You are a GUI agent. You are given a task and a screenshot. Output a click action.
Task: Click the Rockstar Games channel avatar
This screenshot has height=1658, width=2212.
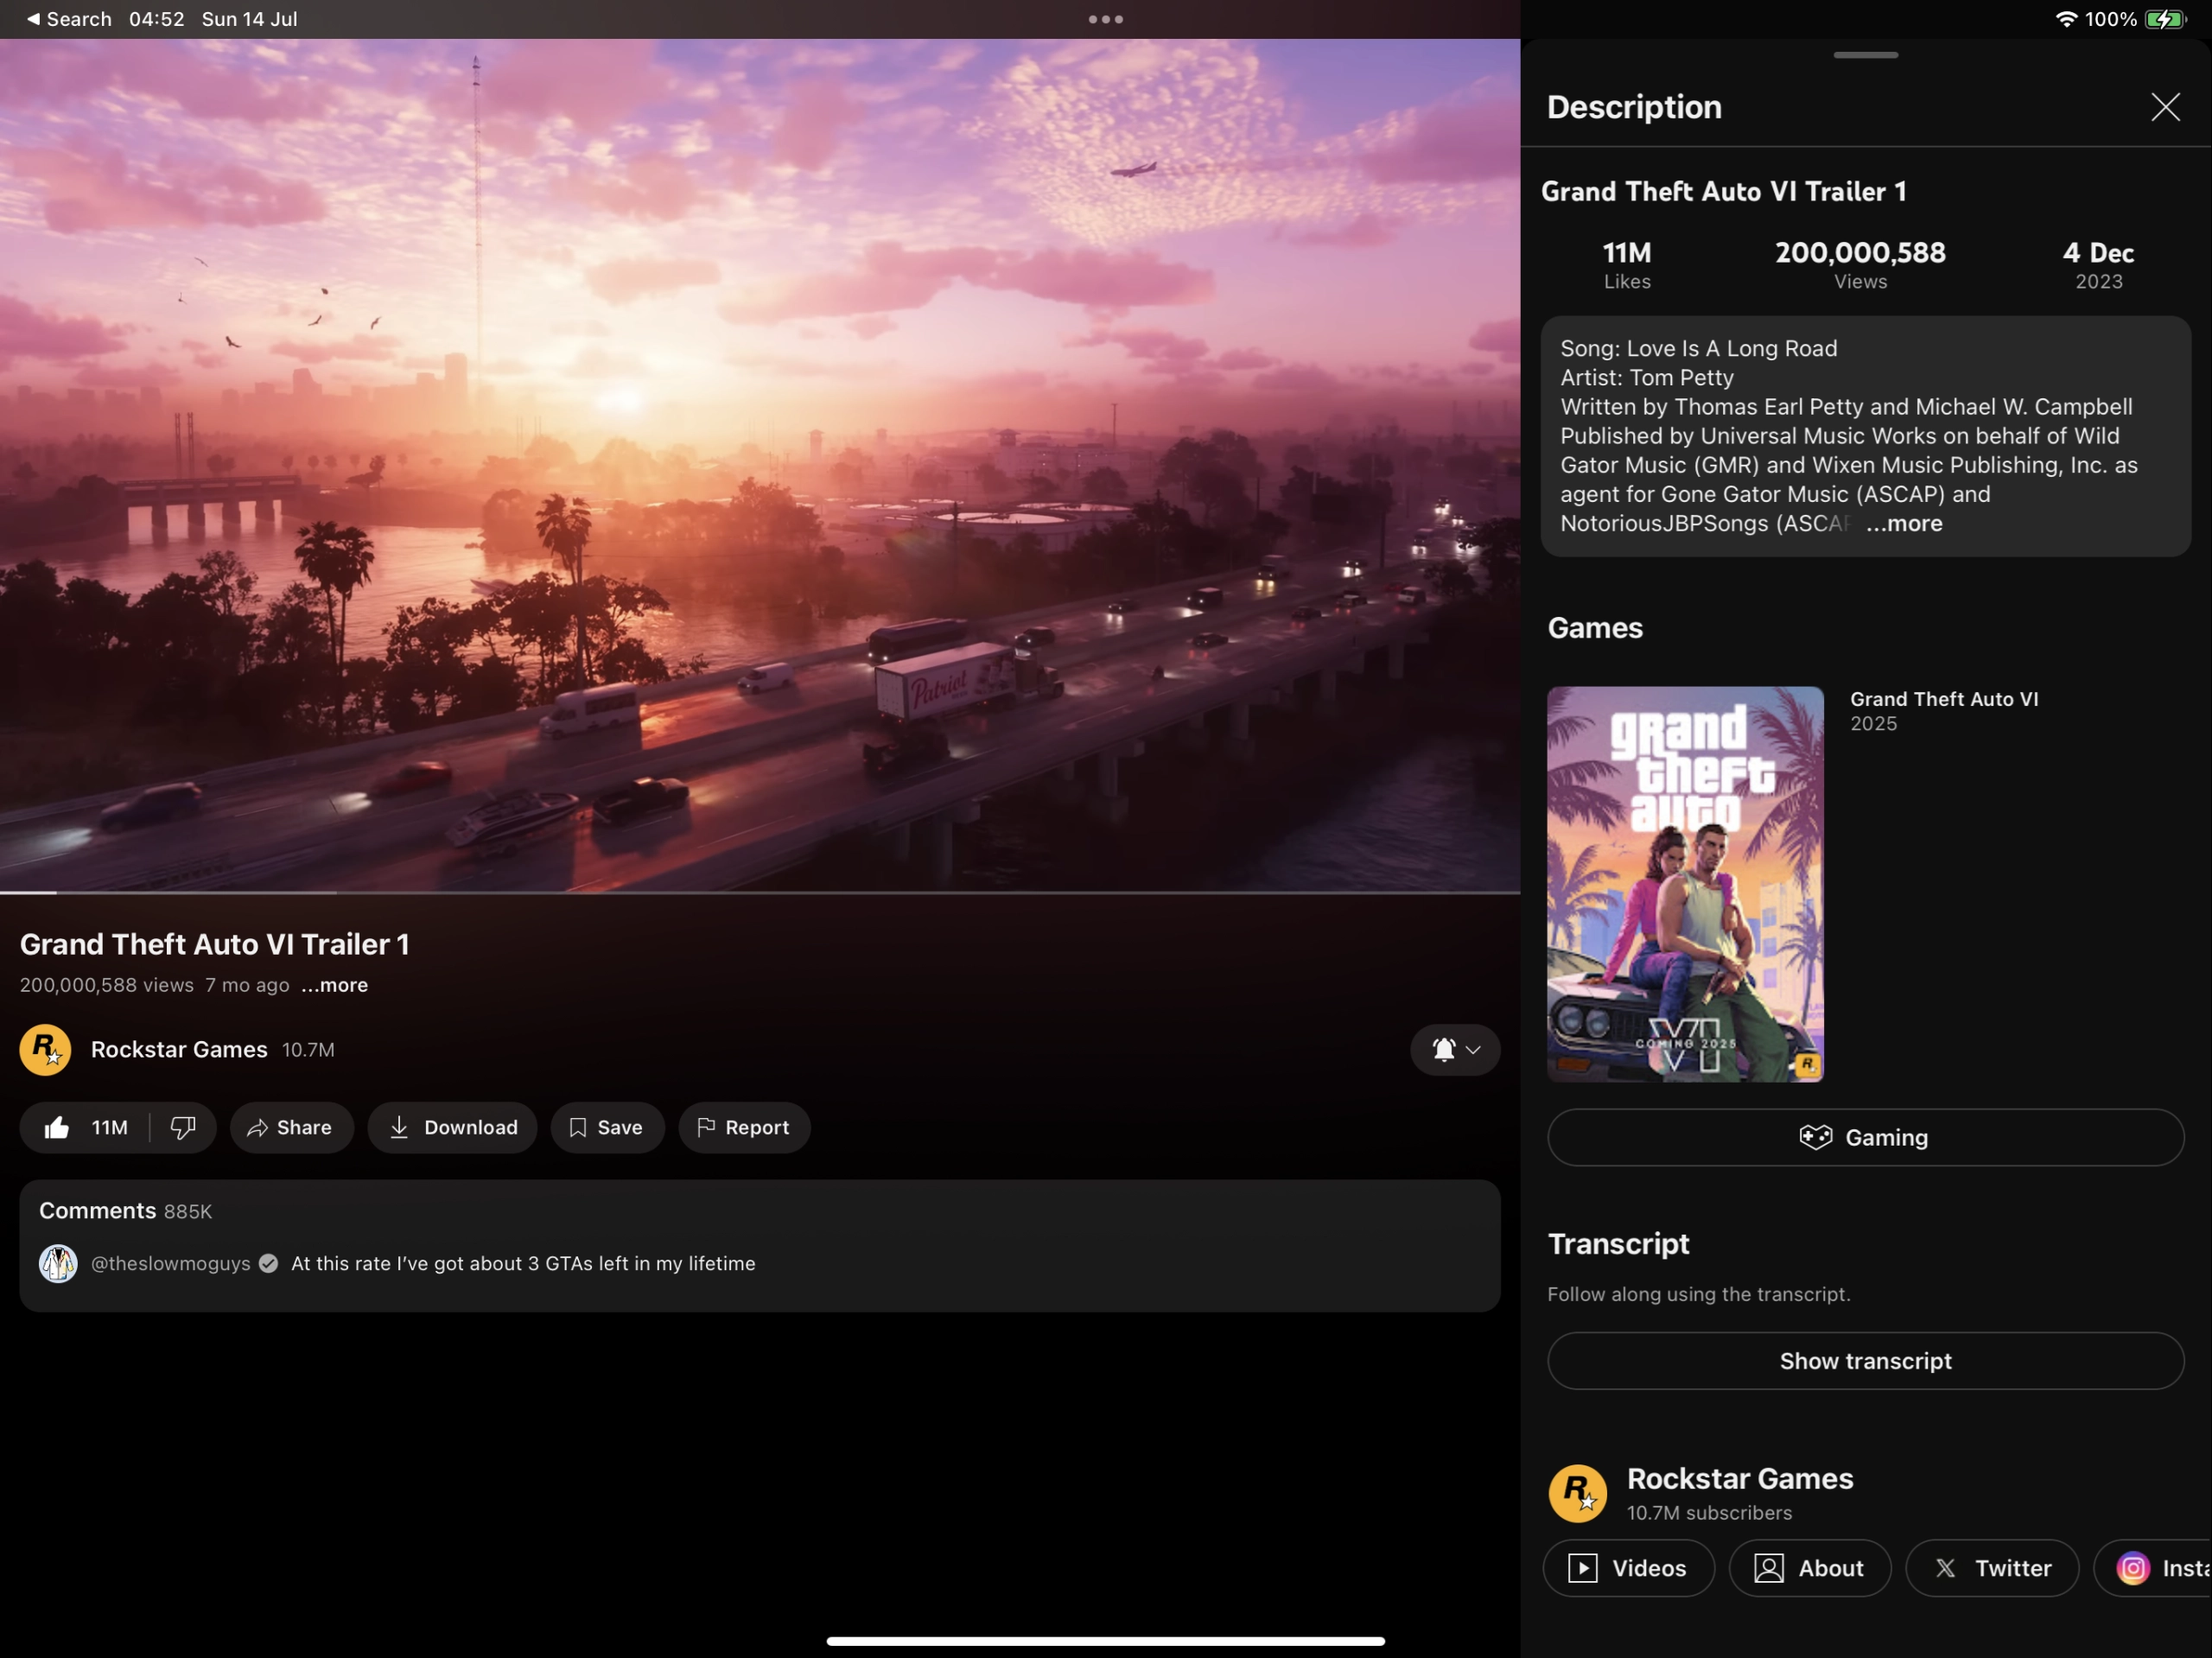point(45,1049)
